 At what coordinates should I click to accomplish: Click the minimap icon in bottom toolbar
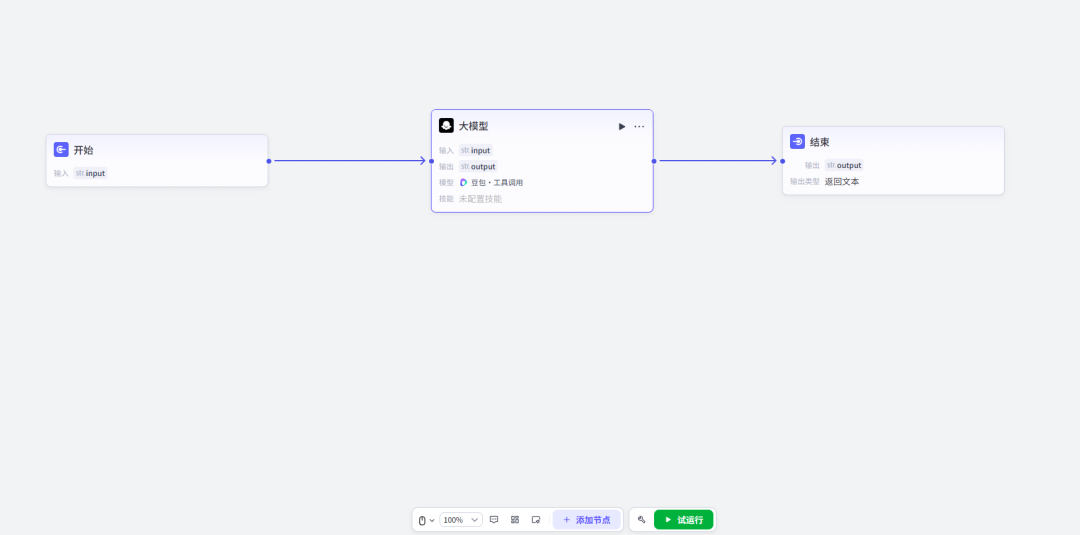pos(536,520)
